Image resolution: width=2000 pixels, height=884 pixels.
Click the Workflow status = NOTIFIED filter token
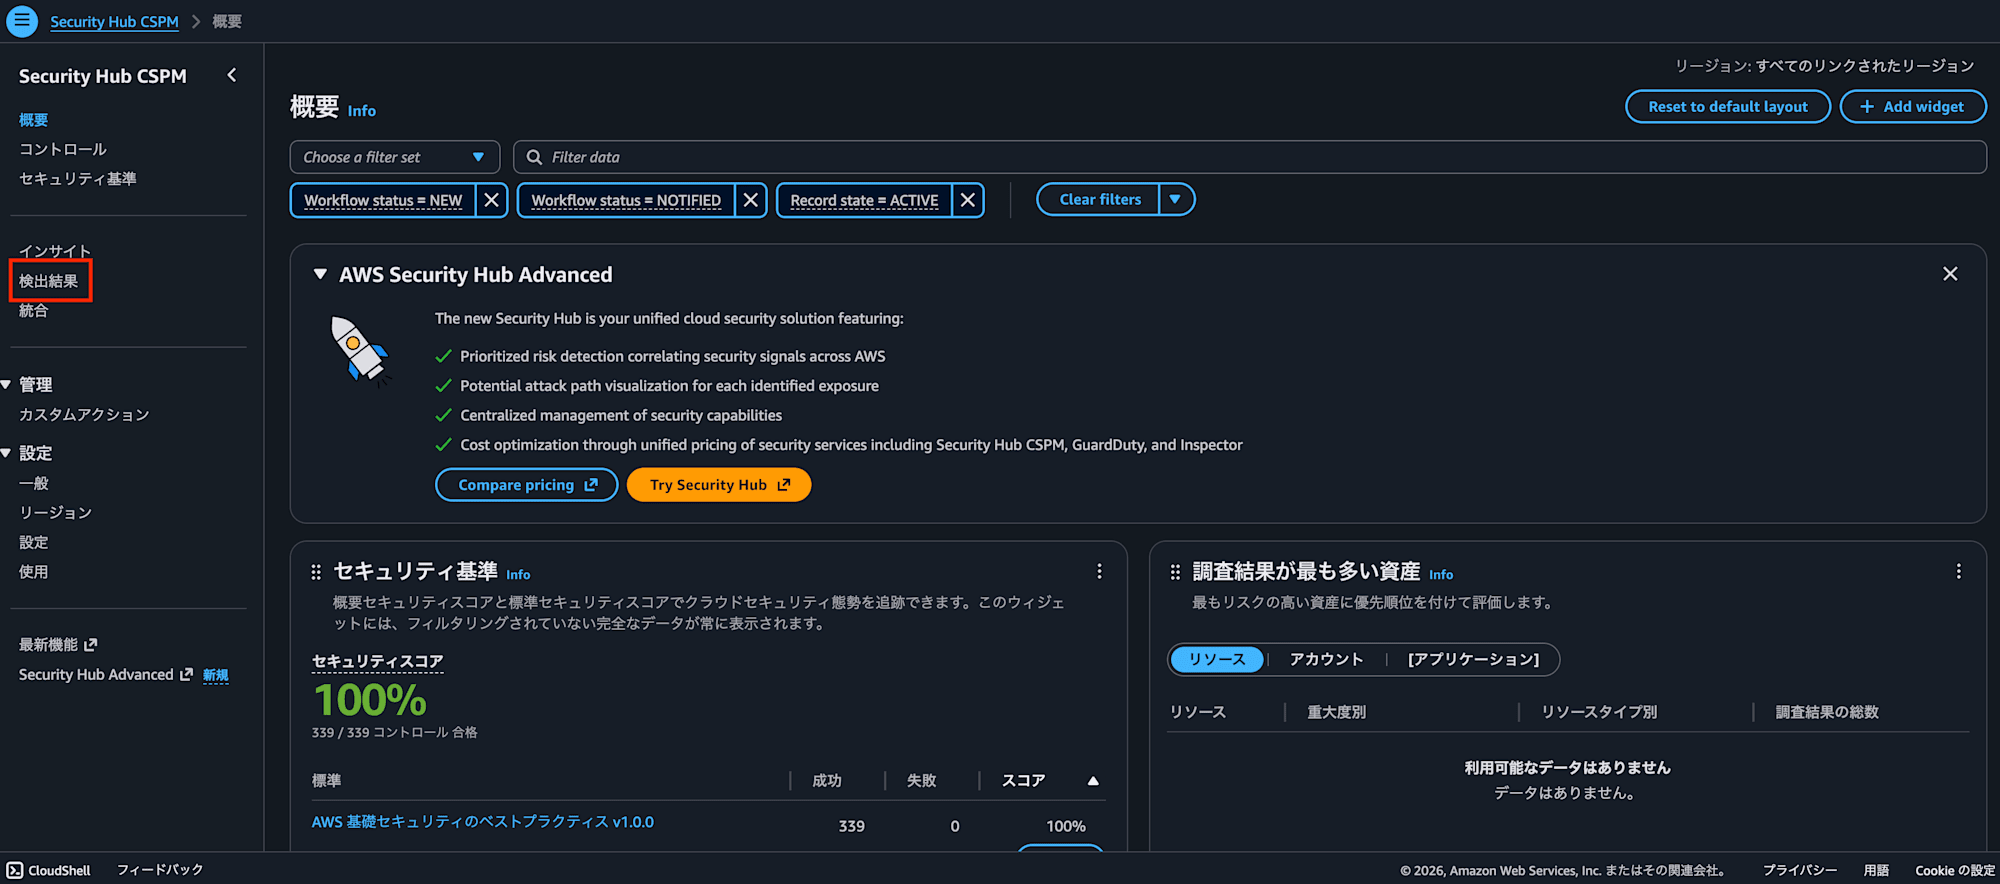pos(626,200)
